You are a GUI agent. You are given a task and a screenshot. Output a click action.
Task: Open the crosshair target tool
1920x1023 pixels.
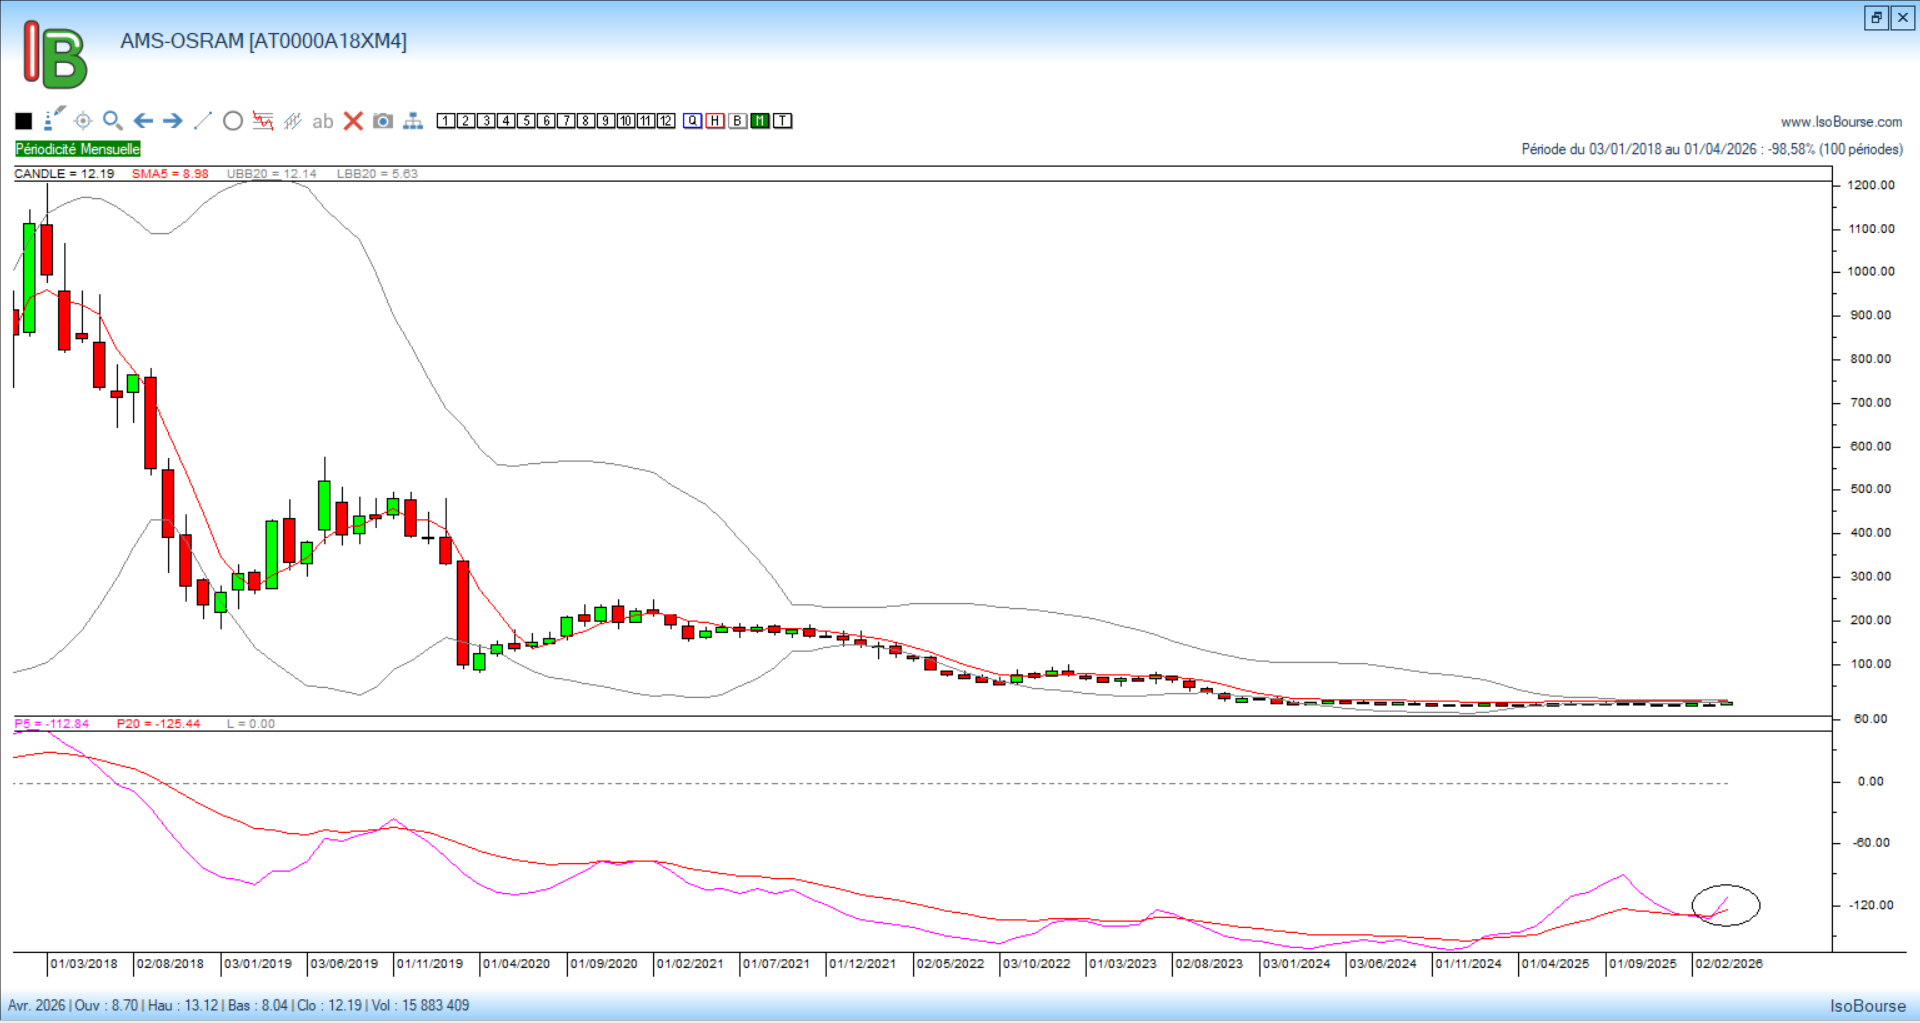pyautogui.click(x=83, y=121)
